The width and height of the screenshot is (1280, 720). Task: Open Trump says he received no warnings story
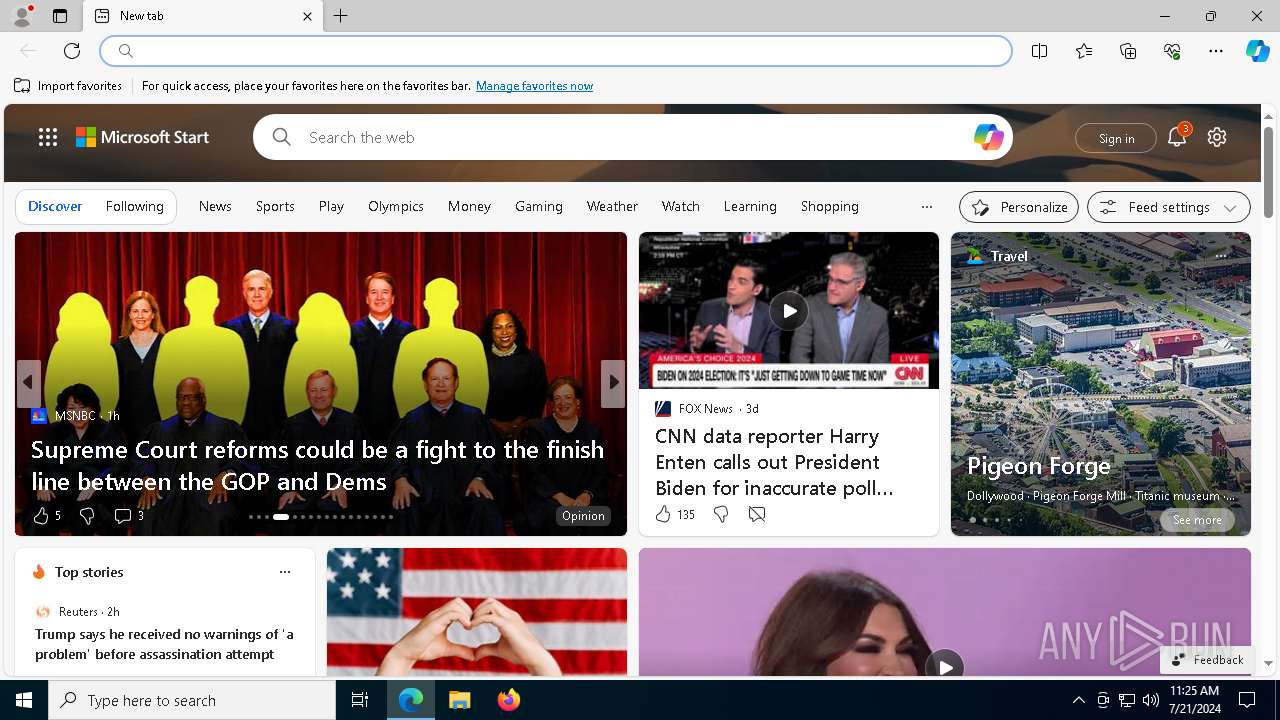(164, 644)
